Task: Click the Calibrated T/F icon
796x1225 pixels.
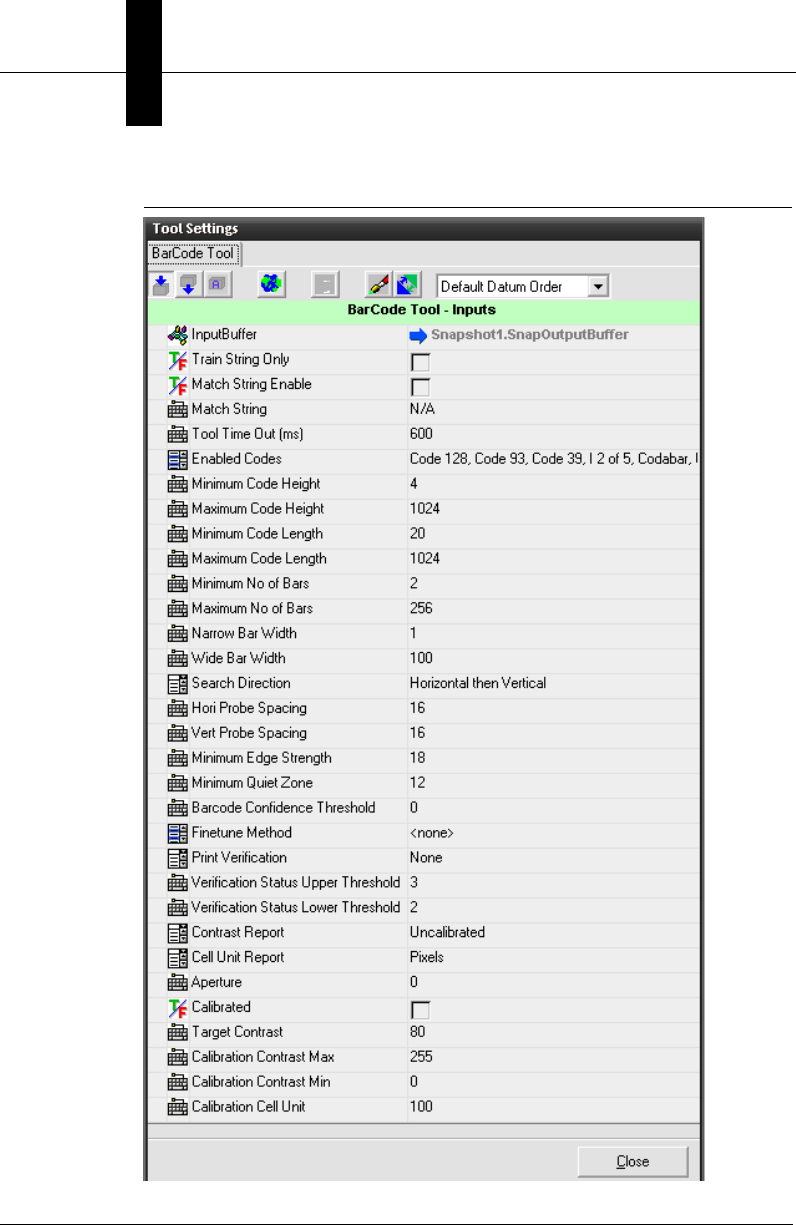Action: pos(177,1008)
